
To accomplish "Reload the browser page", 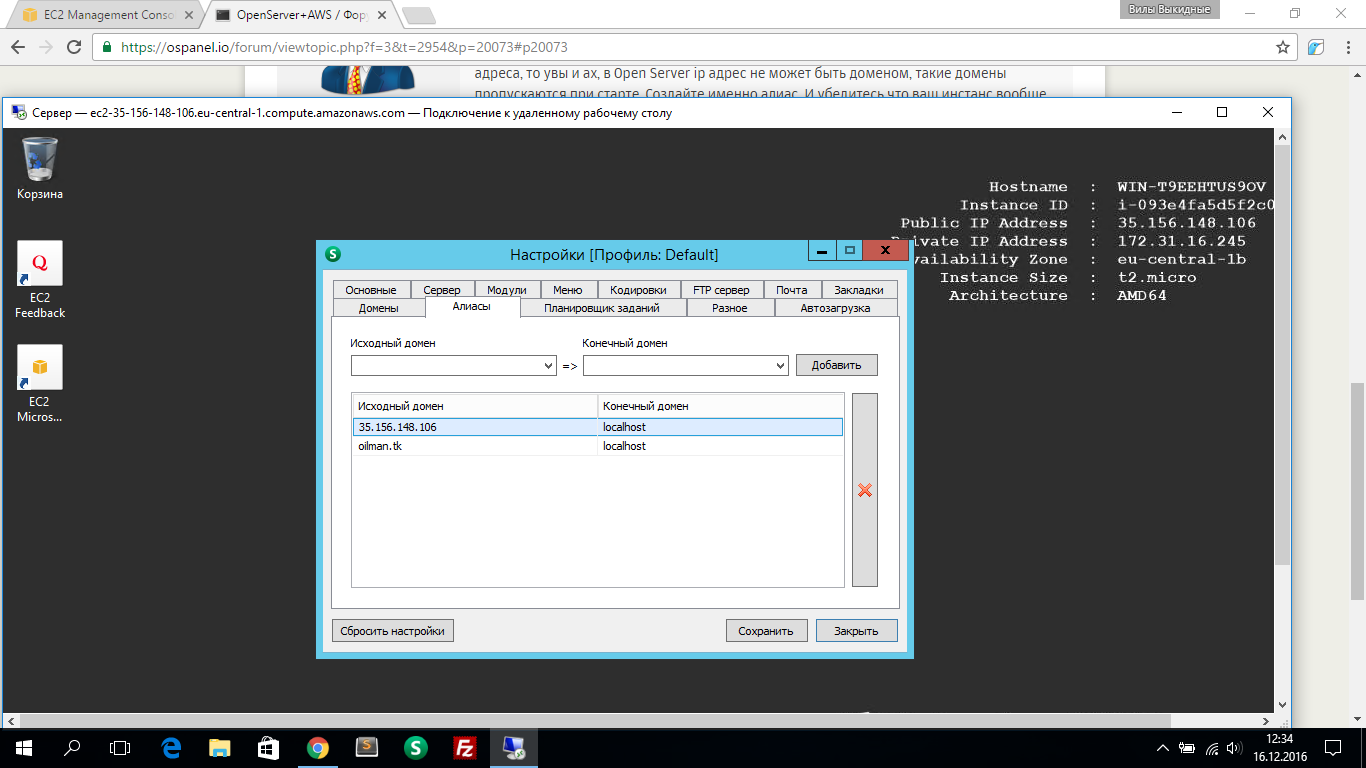I will [73, 47].
